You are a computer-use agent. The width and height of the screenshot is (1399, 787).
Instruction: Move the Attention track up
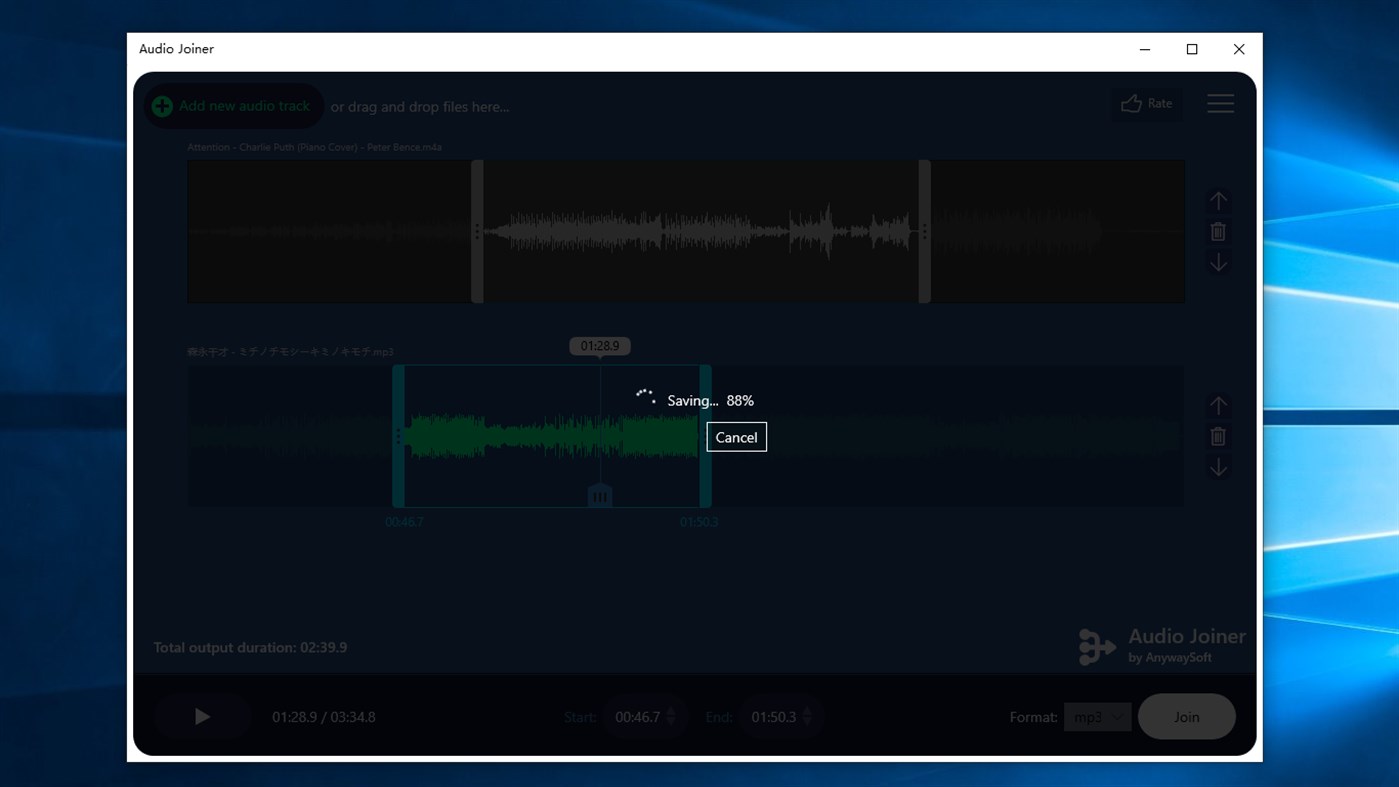click(x=1218, y=200)
